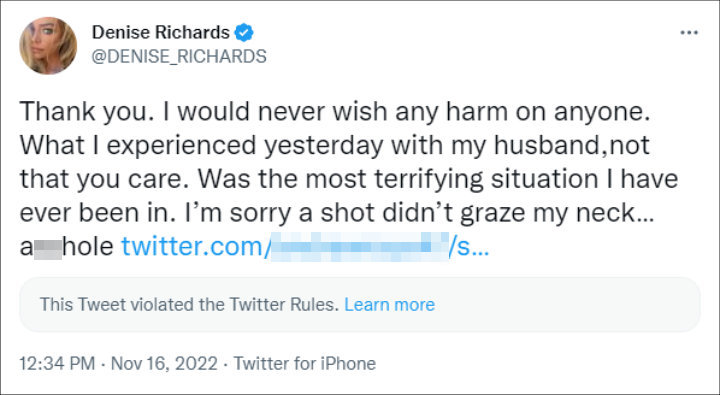Click the Twitter for iPhone source label
This screenshot has height=395, width=720.
click(305, 364)
